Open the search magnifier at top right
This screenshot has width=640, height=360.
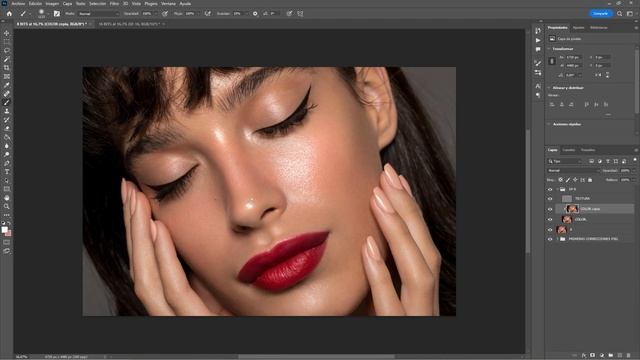click(620, 13)
